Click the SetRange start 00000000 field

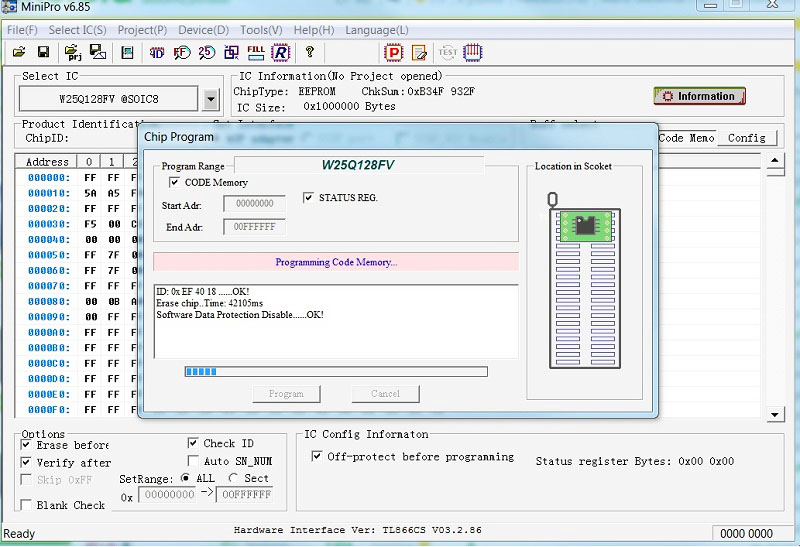[x=168, y=494]
